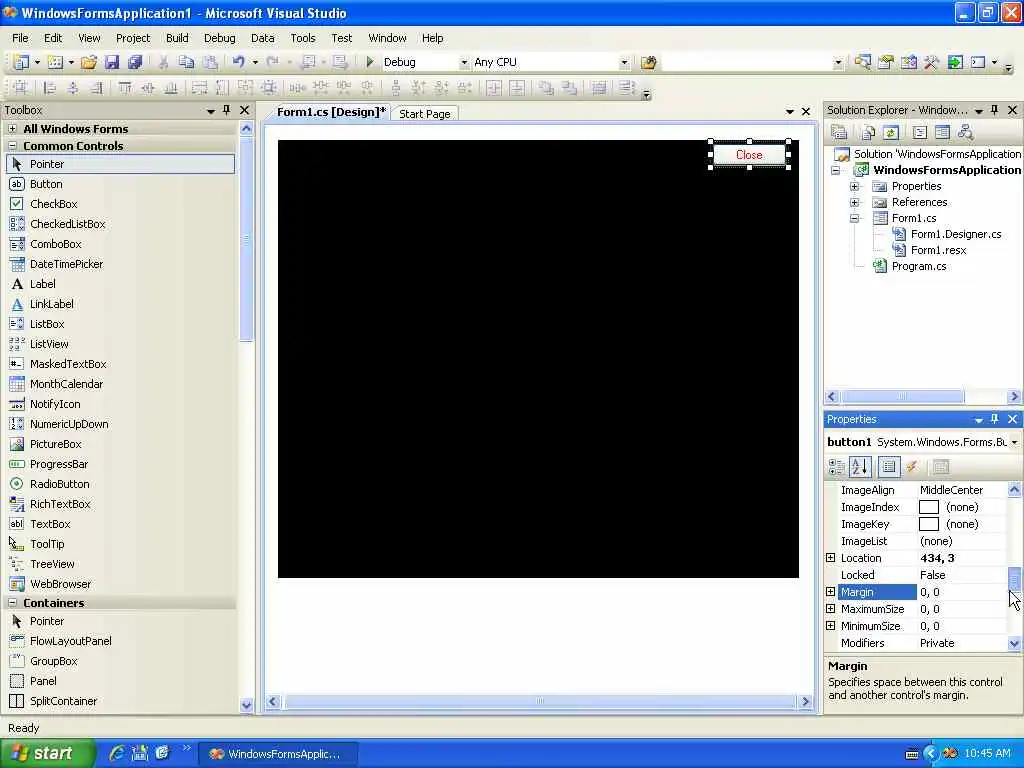Switch Properties grid to Alphabetical view
The image size is (1024, 768).
click(x=860, y=466)
